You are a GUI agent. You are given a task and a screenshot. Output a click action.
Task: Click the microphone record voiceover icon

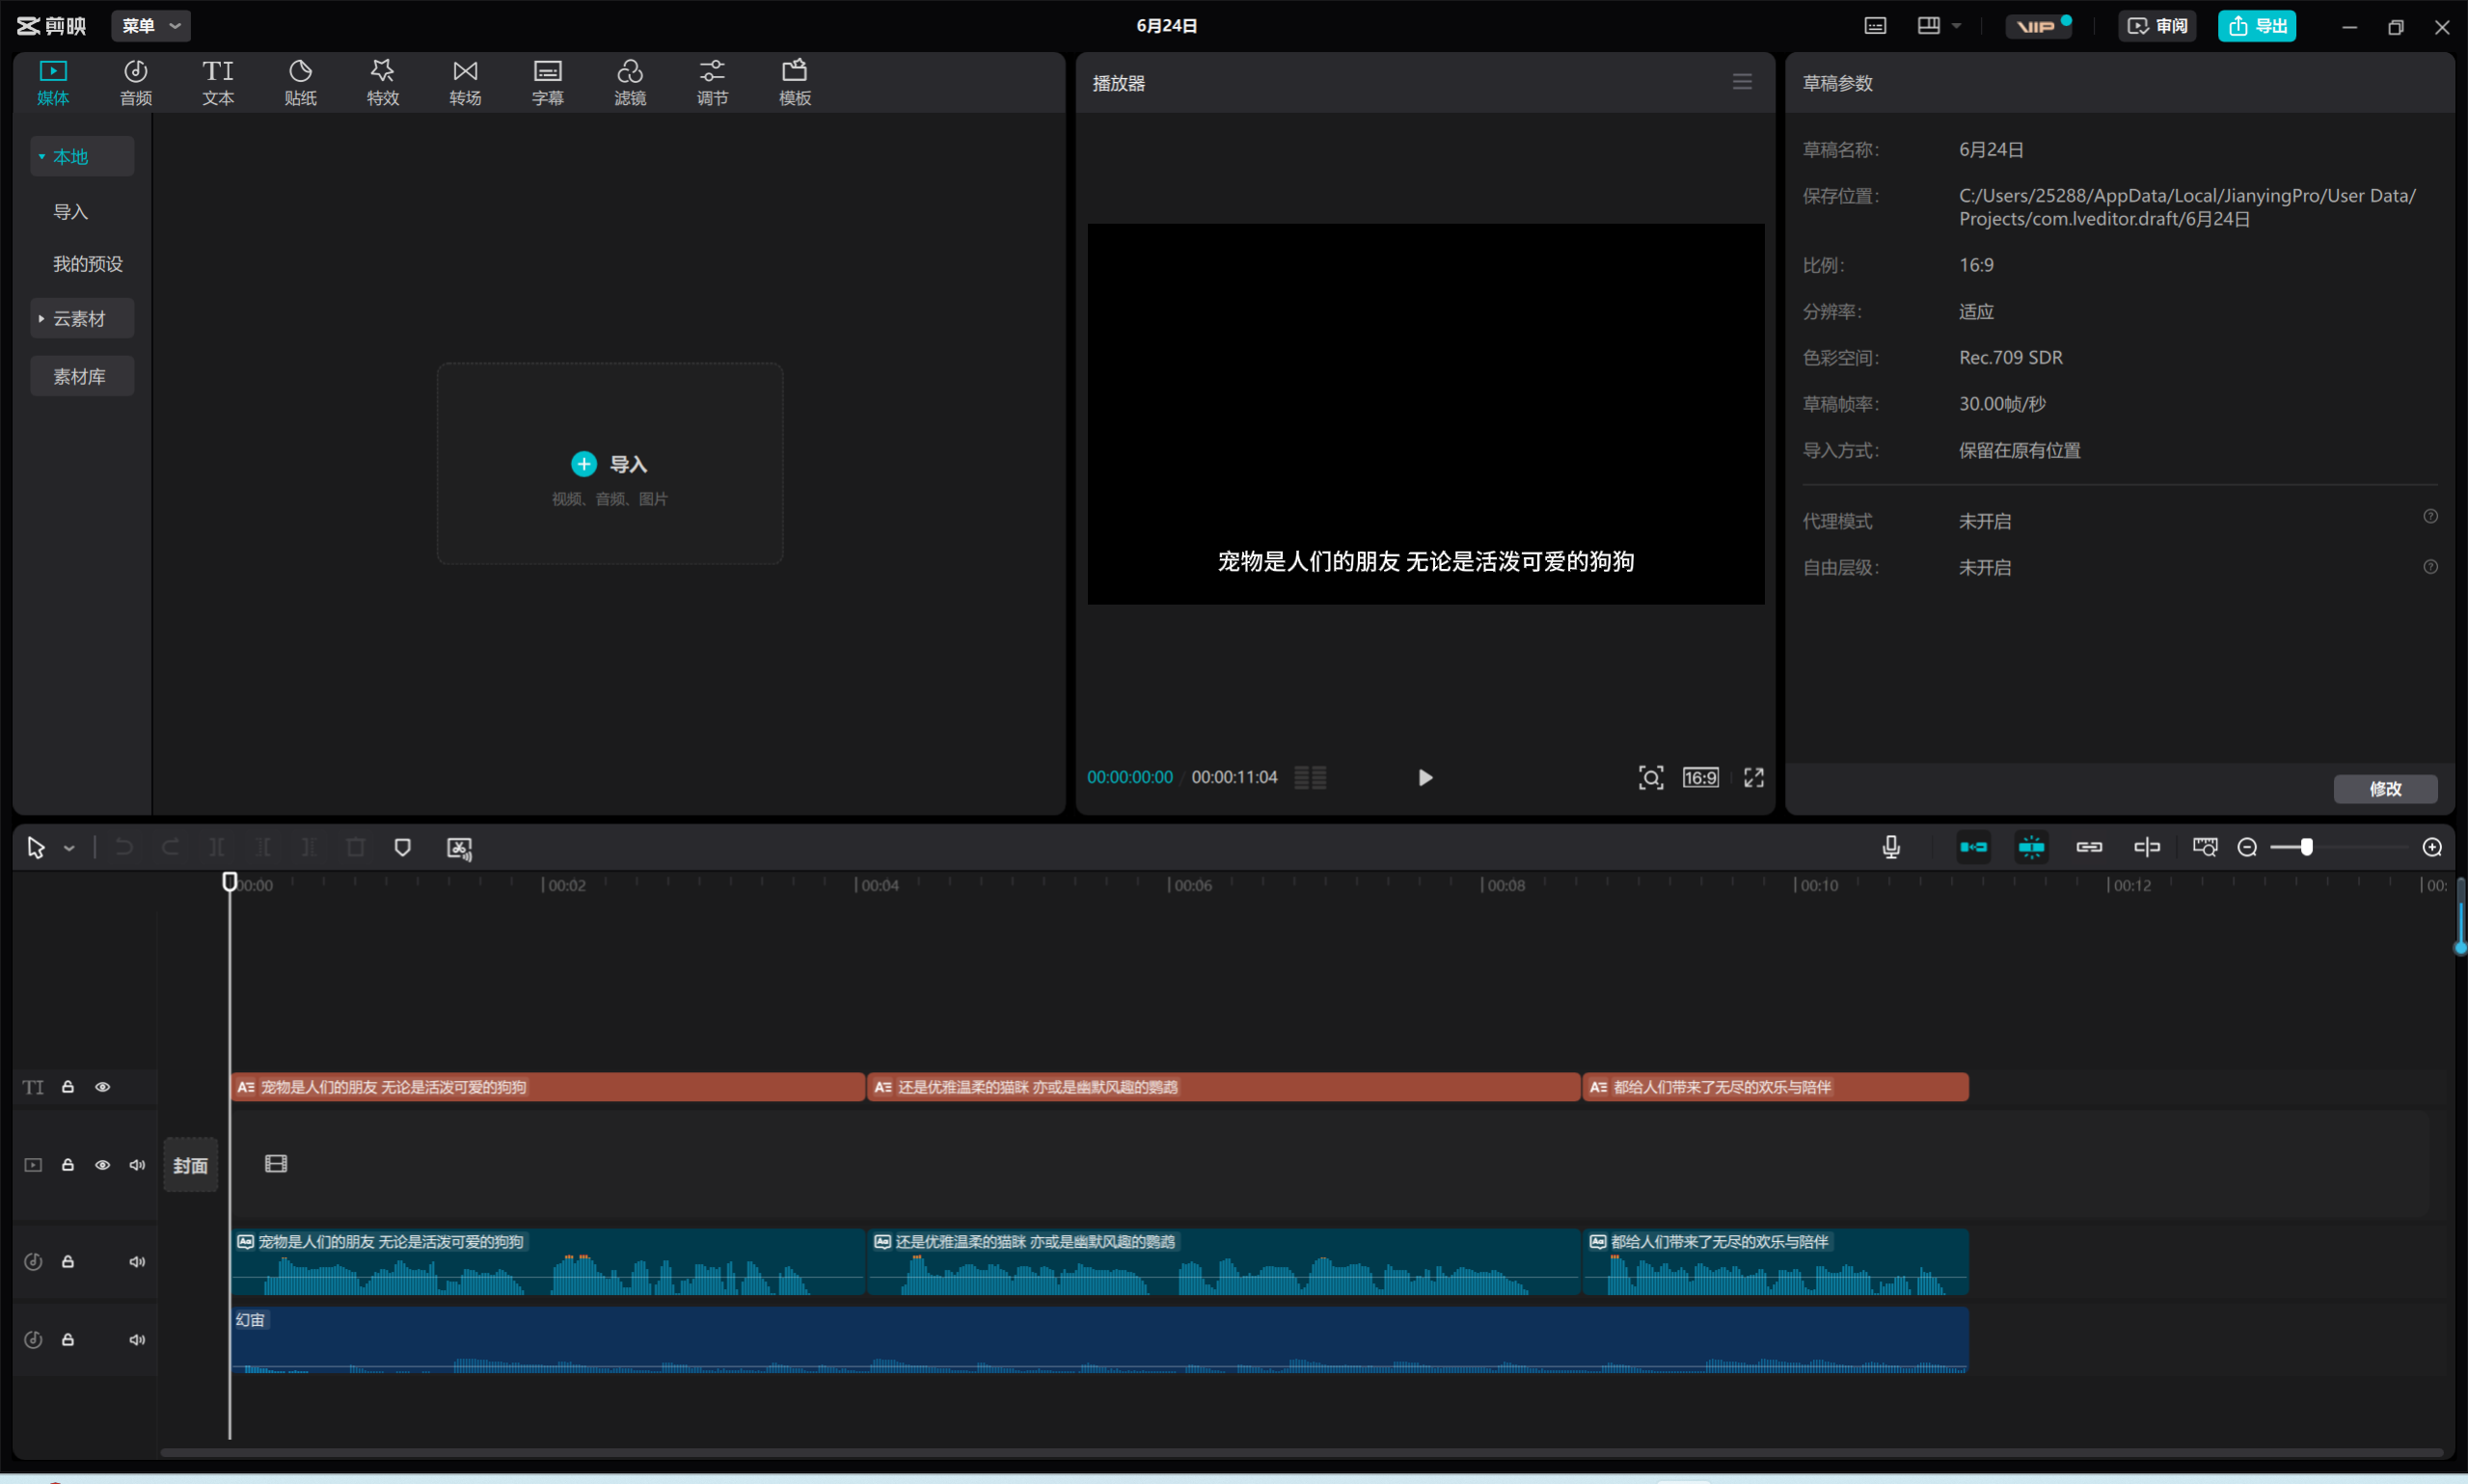click(x=1890, y=847)
